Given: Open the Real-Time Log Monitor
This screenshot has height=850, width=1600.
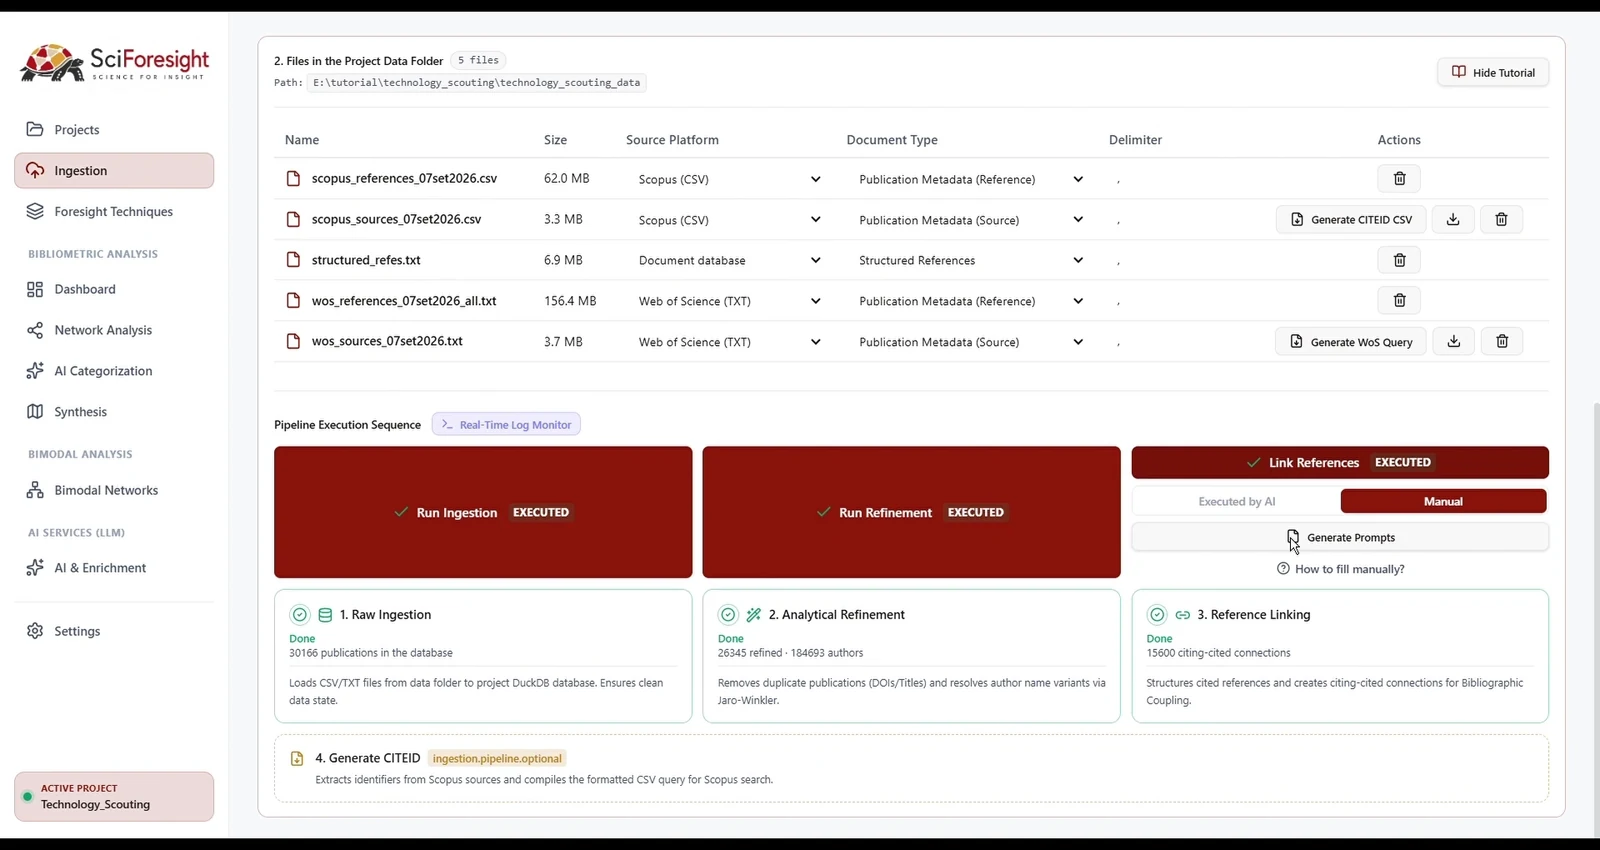Looking at the screenshot, I should tap(506, 424).
